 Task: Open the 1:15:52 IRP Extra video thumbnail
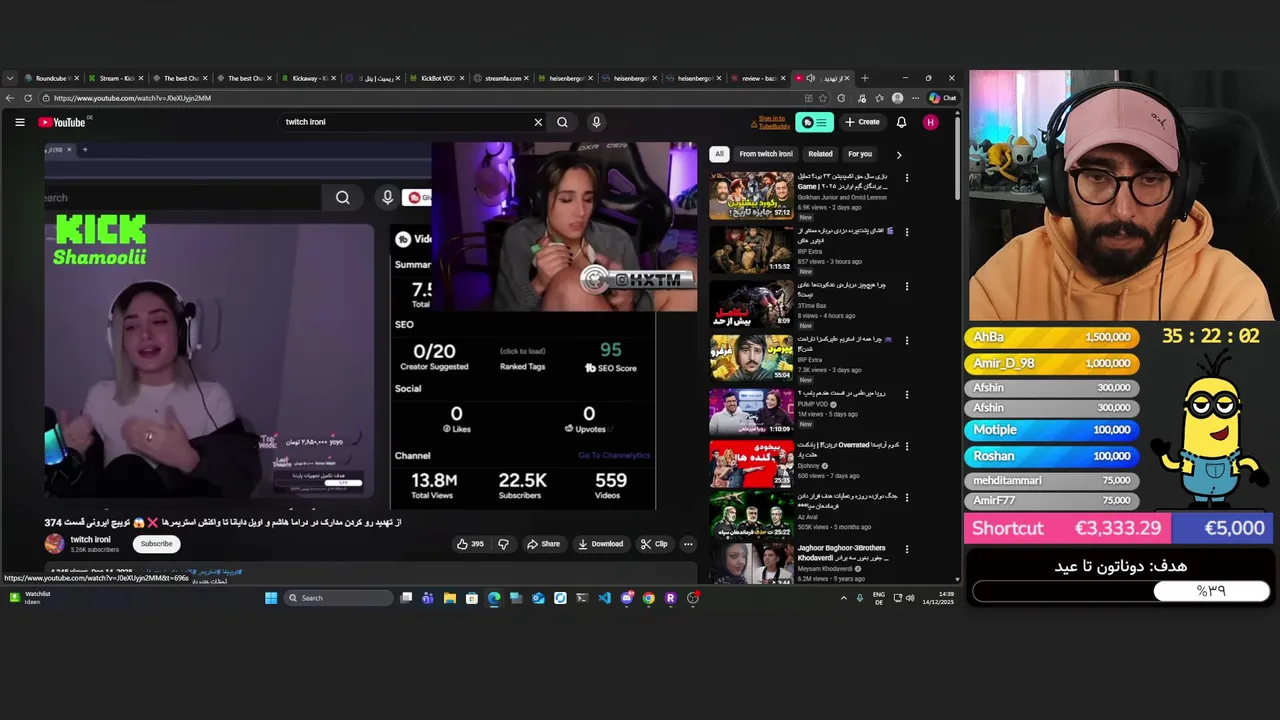click(751, 250)
